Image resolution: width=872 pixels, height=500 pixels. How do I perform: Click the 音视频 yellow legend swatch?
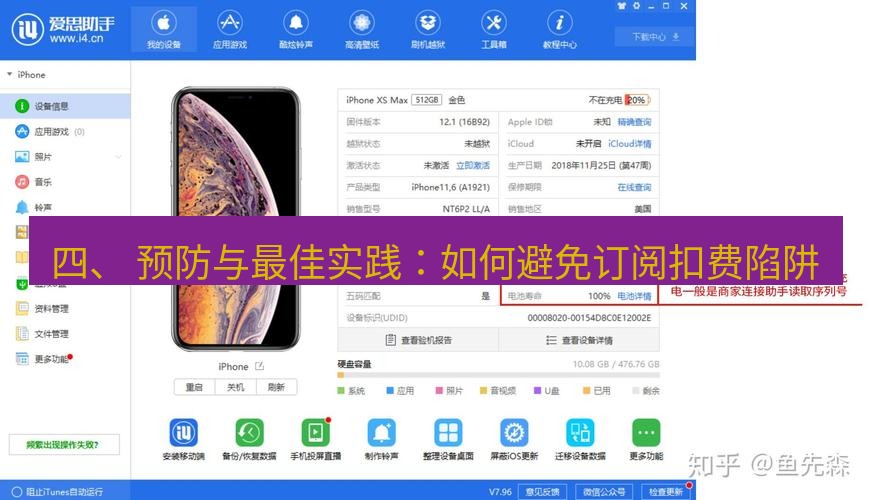483,390
